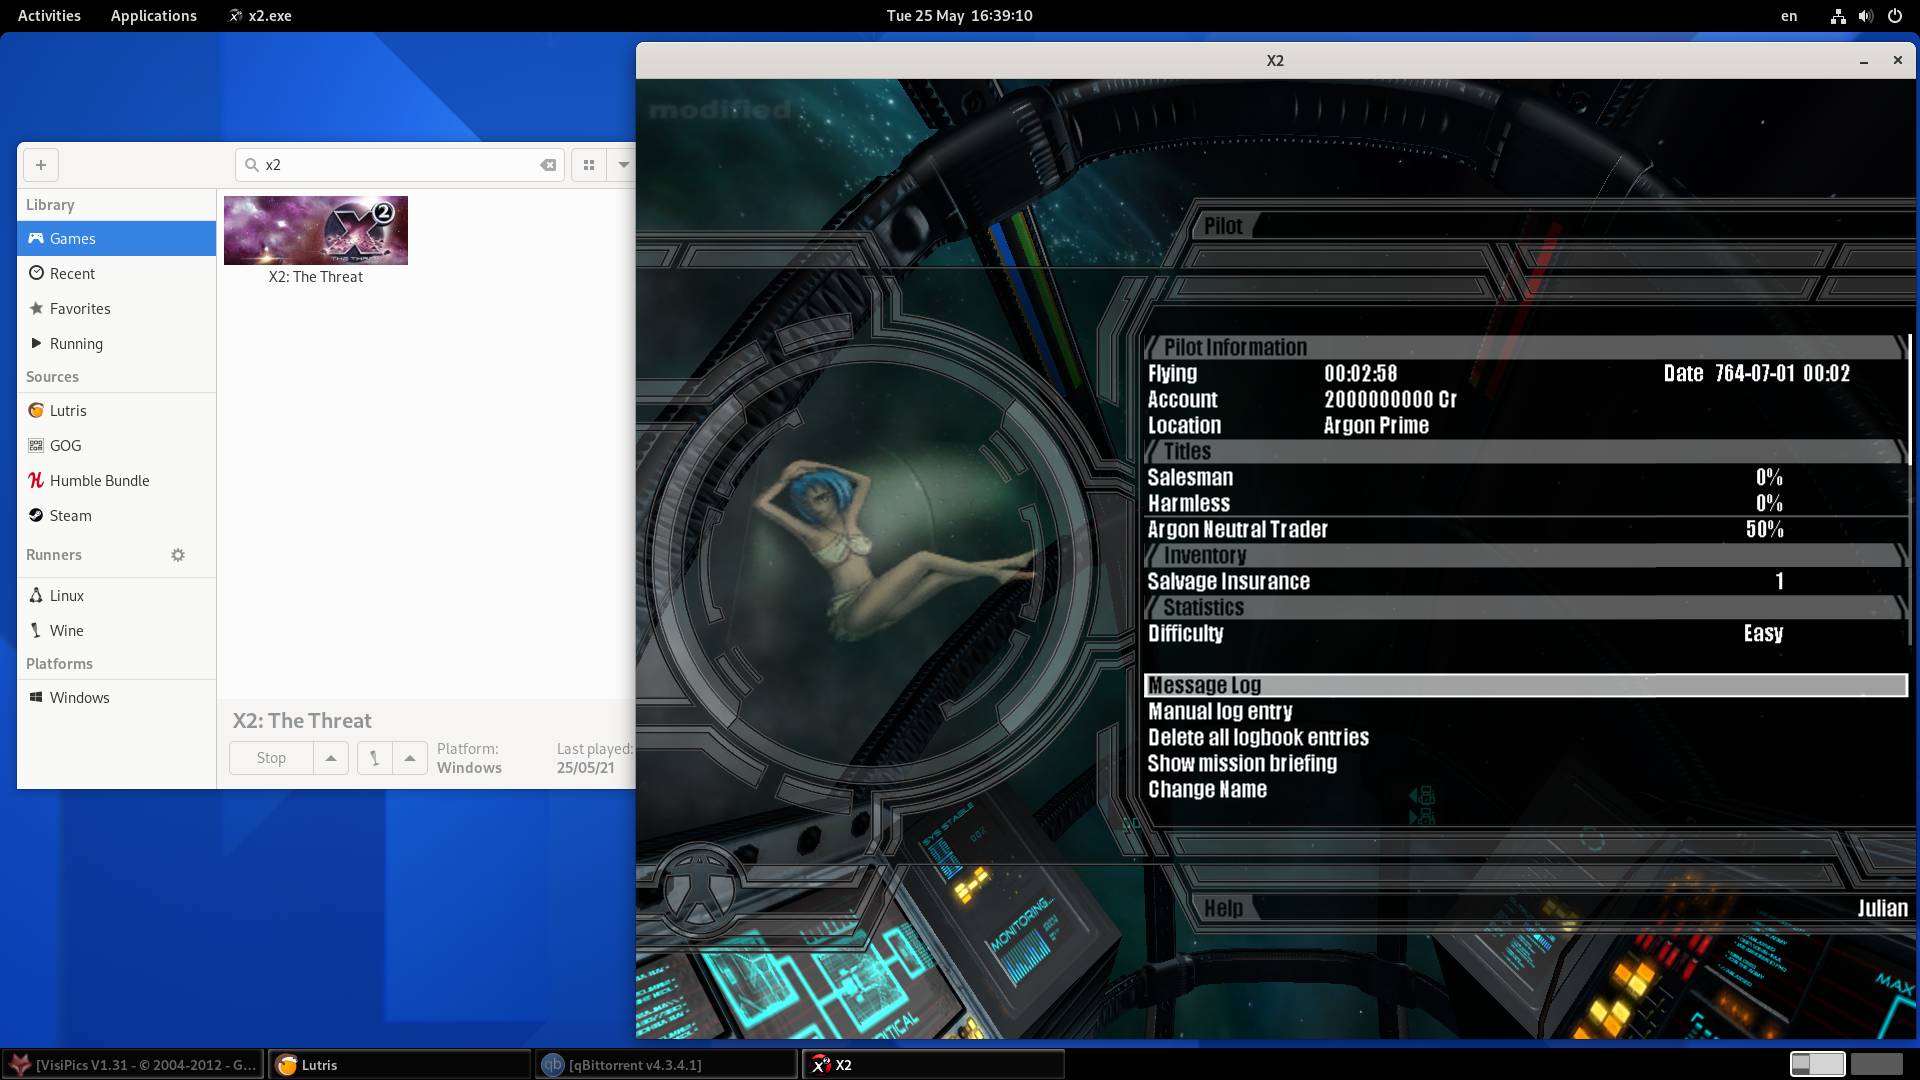Viewport: 1920px width, 1080px height.
Task: Open the clock and calendar in the top bar
Action: pyautogui.click(x=960, y=16)
